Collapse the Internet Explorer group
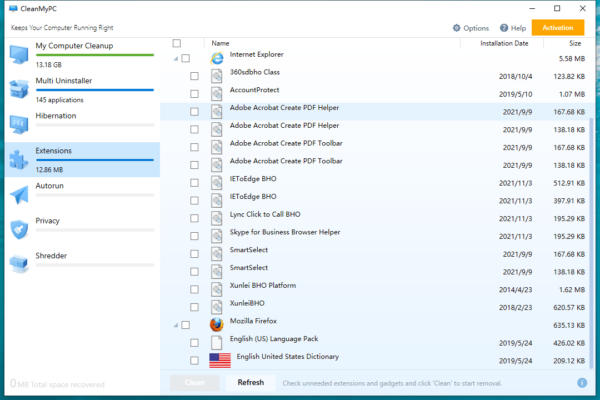The image size is (600, 400). click(176, 59)
